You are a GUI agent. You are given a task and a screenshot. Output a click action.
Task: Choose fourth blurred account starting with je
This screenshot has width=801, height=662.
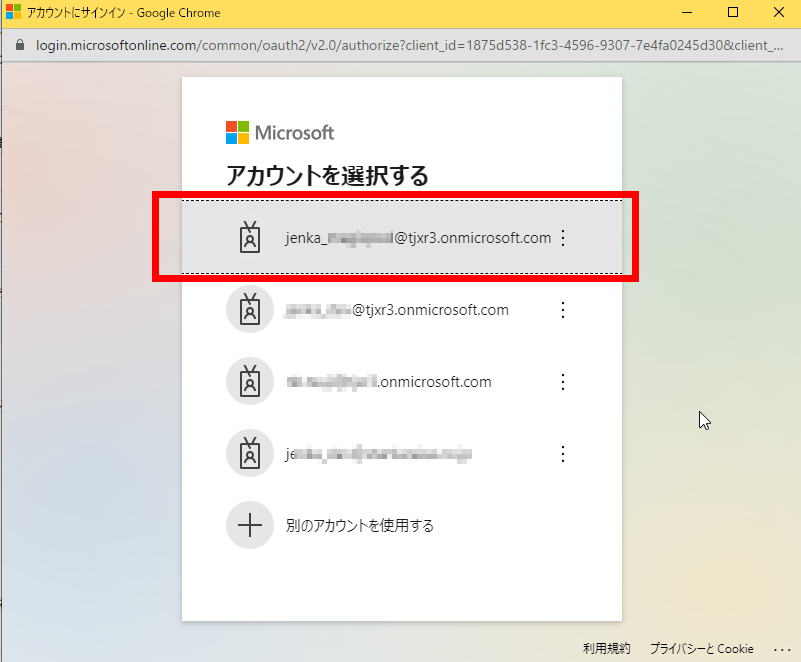coord(402,454)
